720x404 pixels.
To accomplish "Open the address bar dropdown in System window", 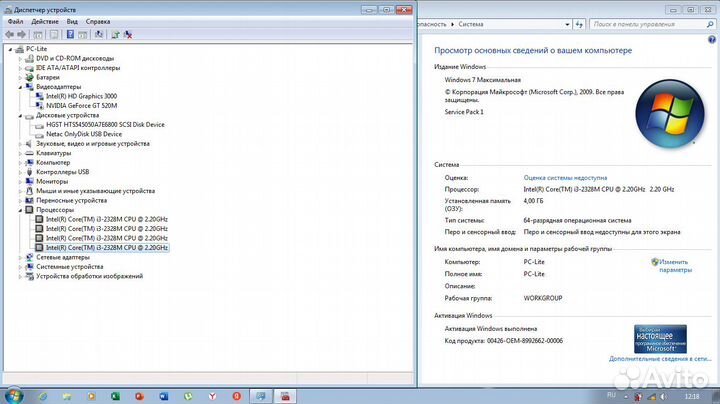I will point(568,24).
